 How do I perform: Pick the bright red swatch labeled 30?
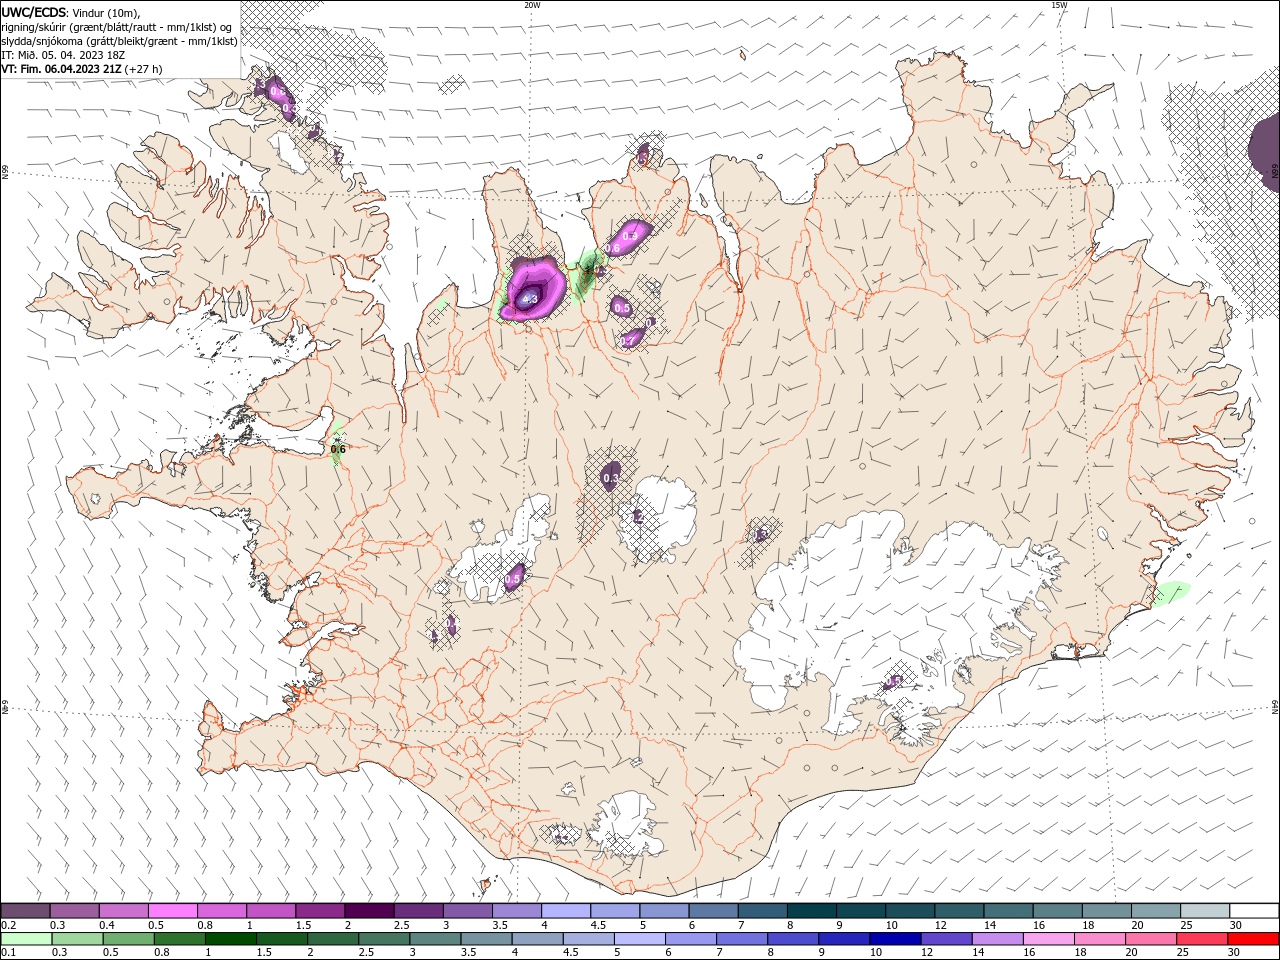[x=1253, y=939]
